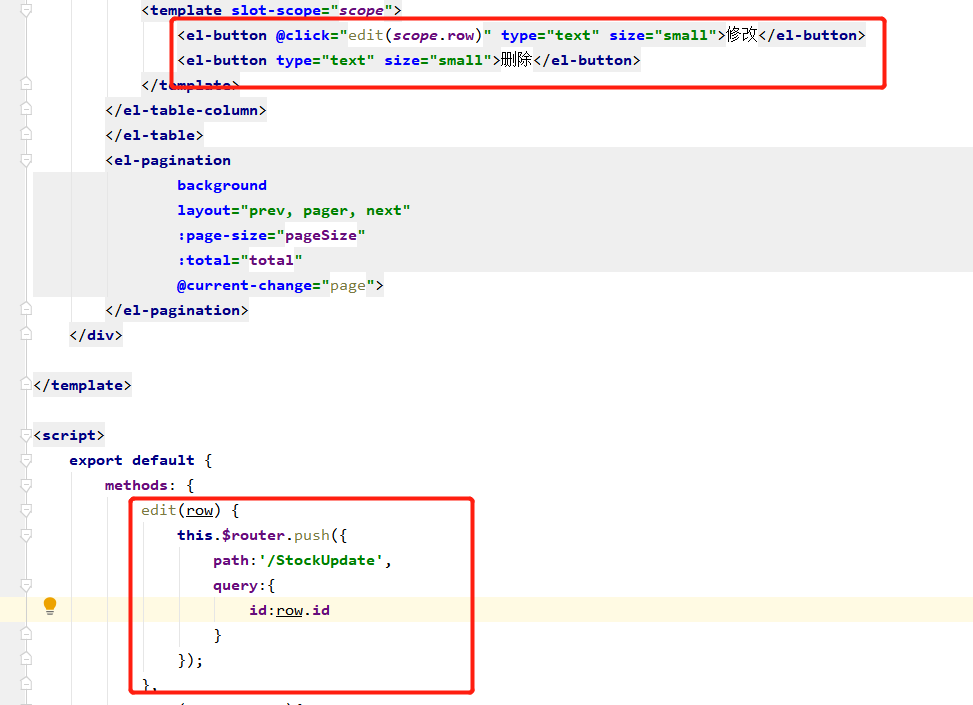Collapse the <el-pagination opening tag block
Screen dimensions: 973x705
click(26, 161)
